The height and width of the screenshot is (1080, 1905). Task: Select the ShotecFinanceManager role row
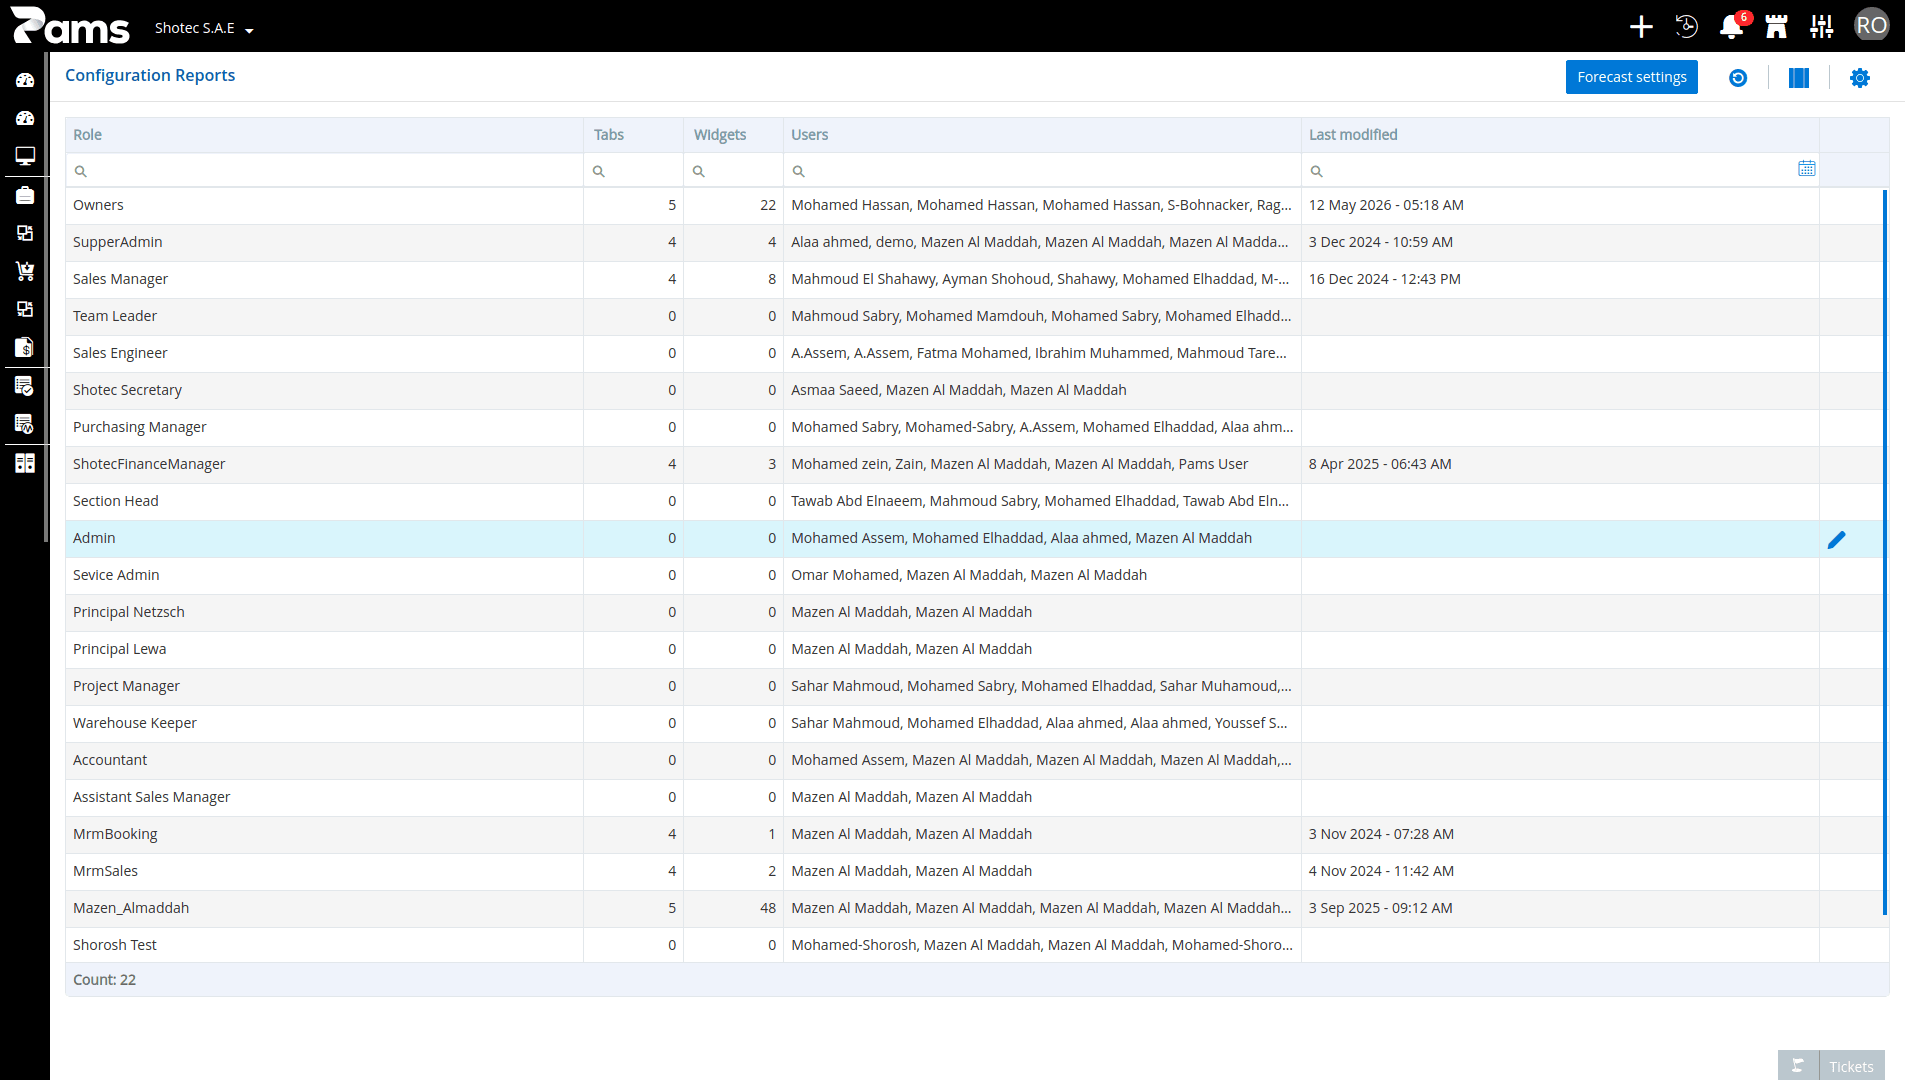(977, 464)
